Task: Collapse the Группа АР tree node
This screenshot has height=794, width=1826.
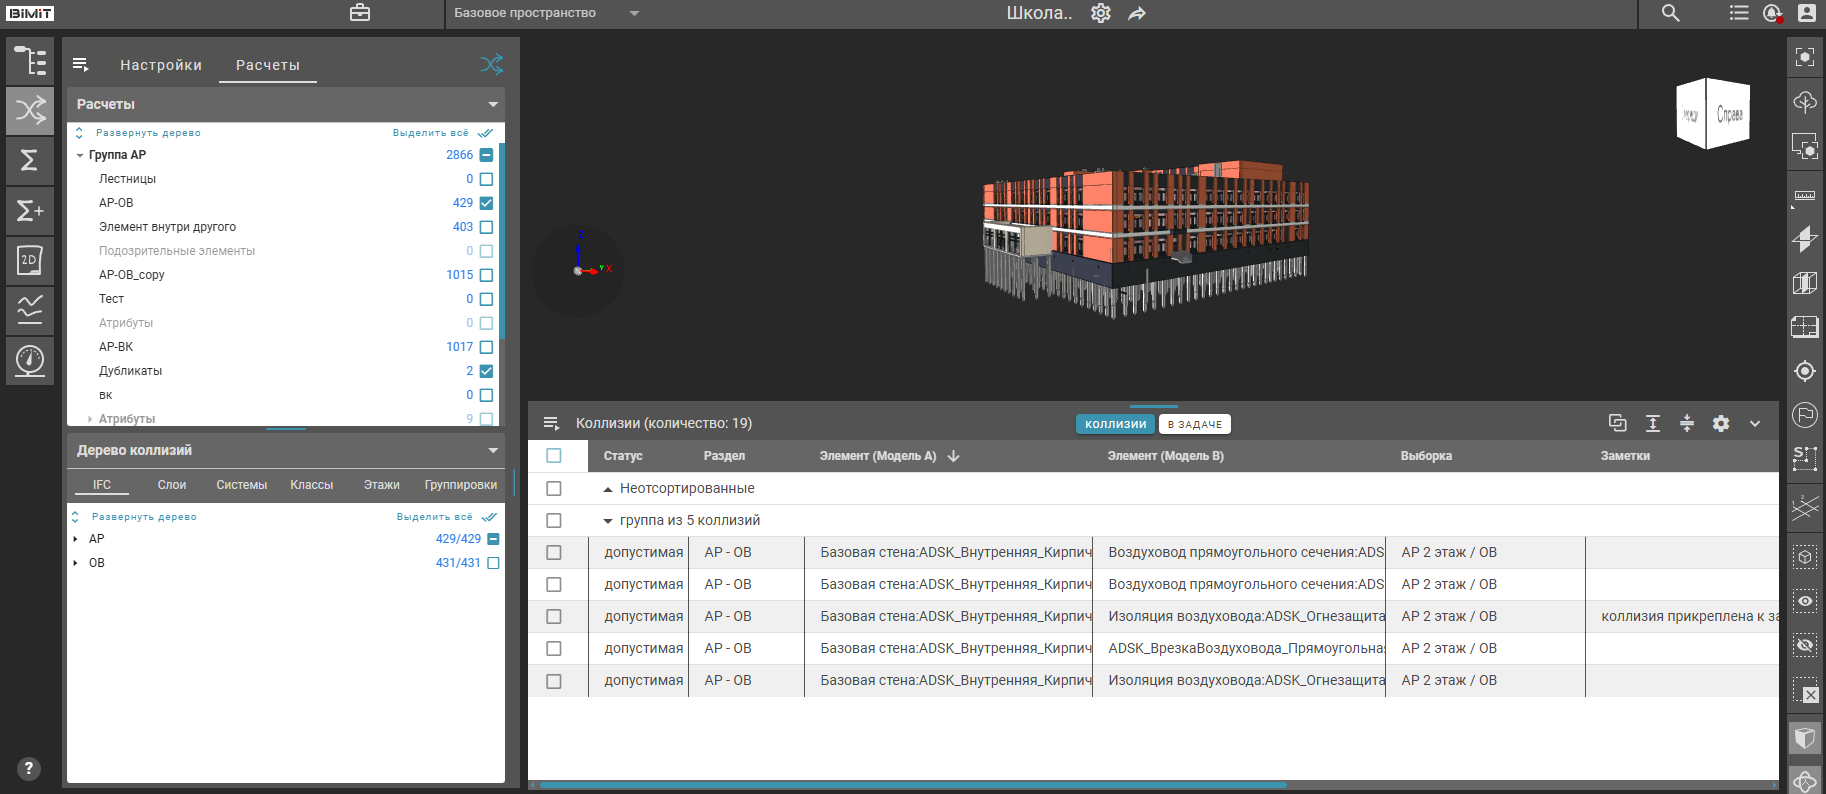Action: pyautogui.click(x=80, y=155)
